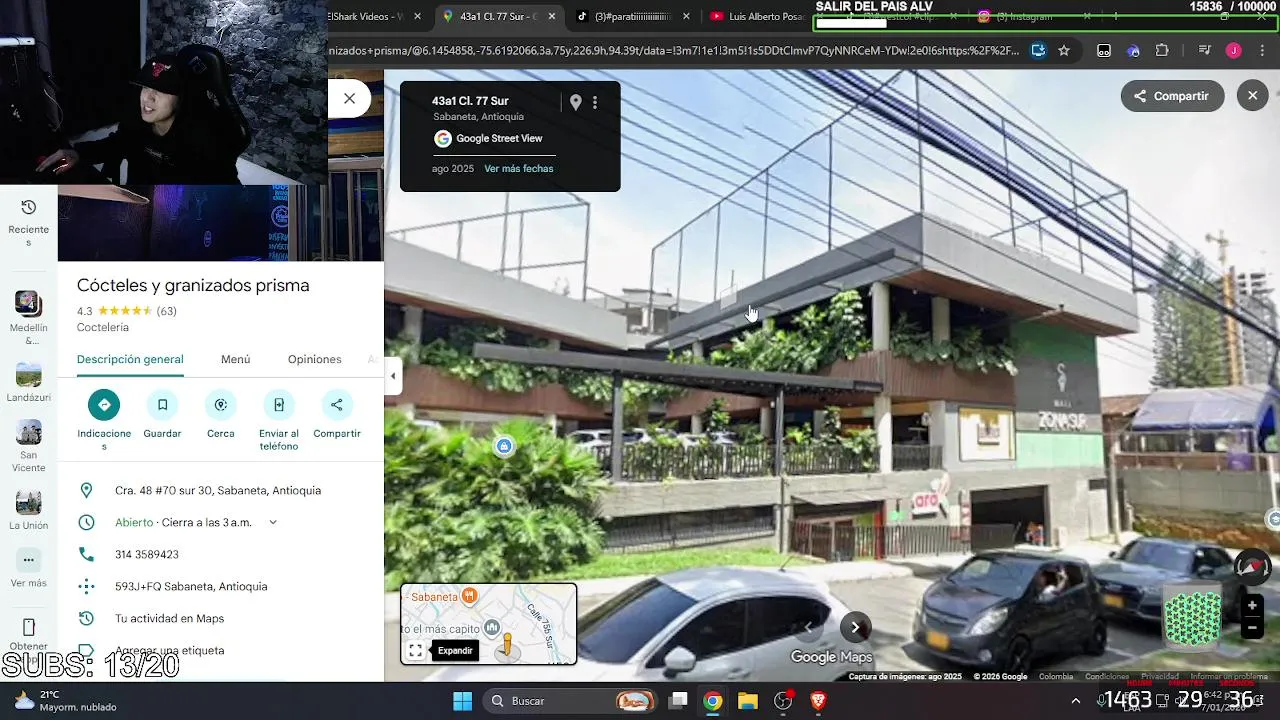This screenshot has width=1280, height=720.
Task: Open Street View card three-dot menu
Action: click(x=595, y=102)
